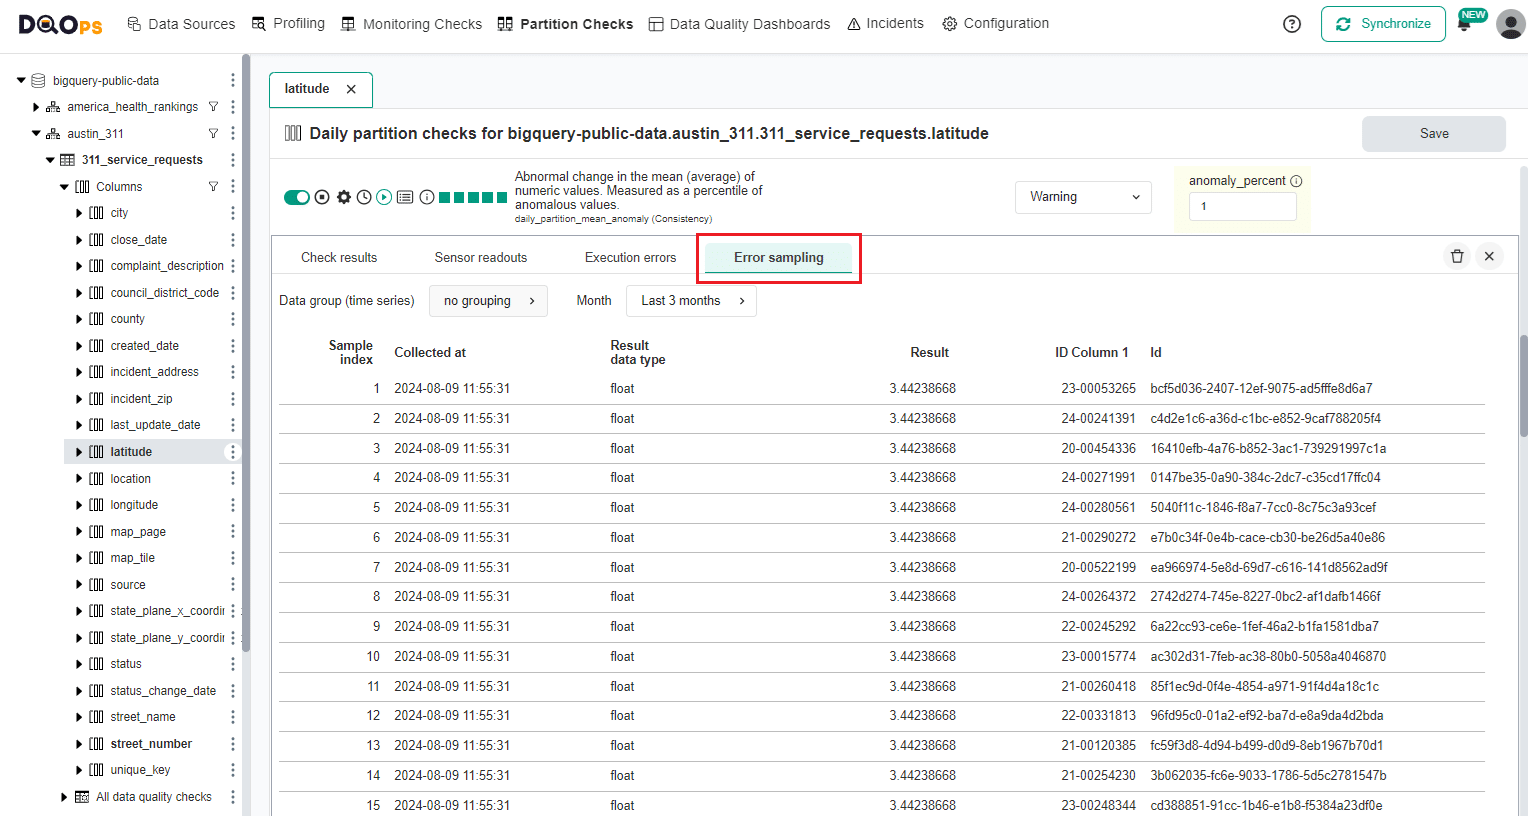Switch to Check results tab
Image resolution: width=1528 pixels, height=816 pixels.
339,257
